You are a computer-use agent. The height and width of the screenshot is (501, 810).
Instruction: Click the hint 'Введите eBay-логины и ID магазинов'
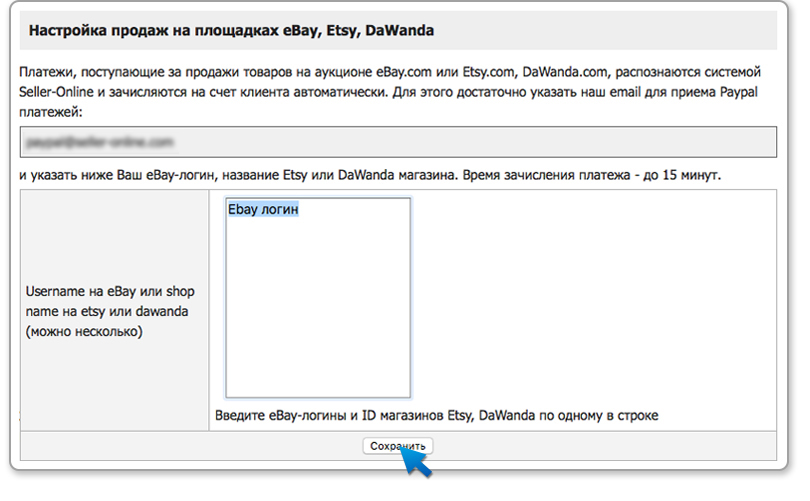[x=437, y=415]
